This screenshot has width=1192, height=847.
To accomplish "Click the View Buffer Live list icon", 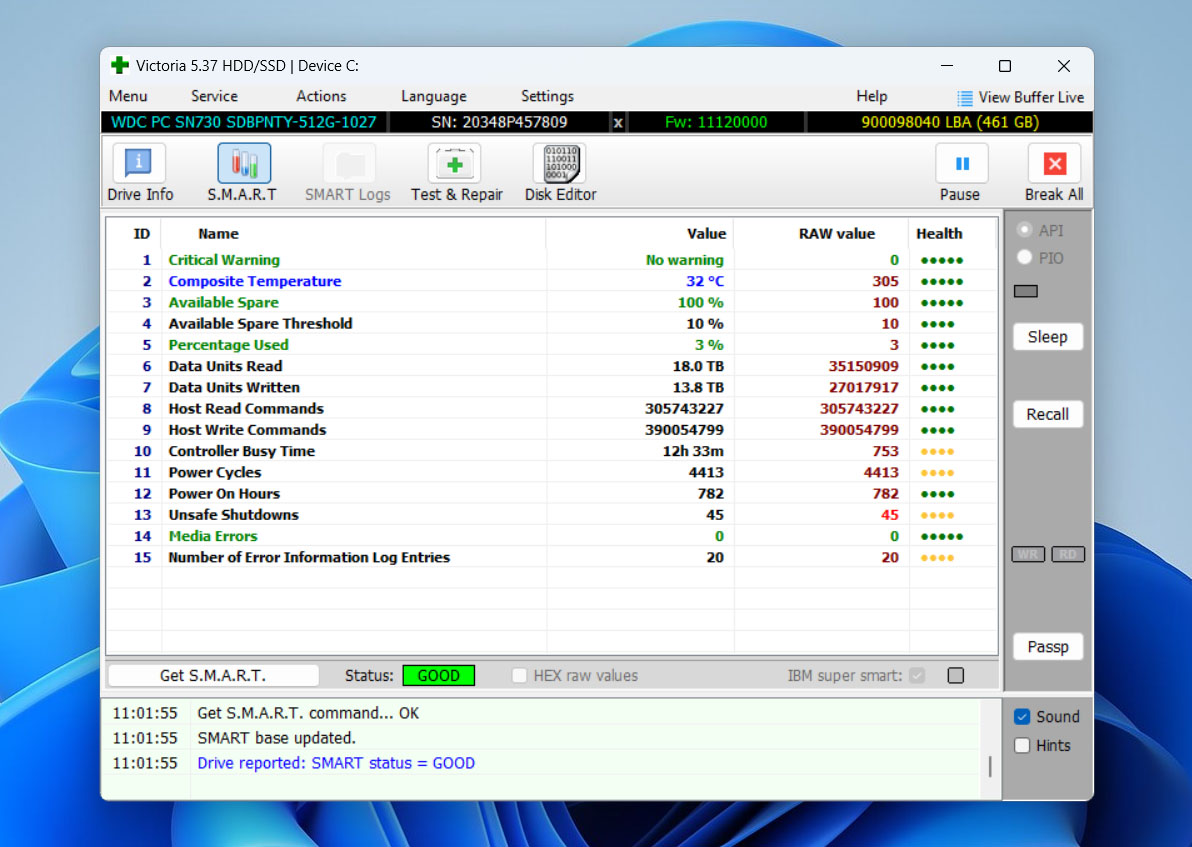I will point(965,97).
